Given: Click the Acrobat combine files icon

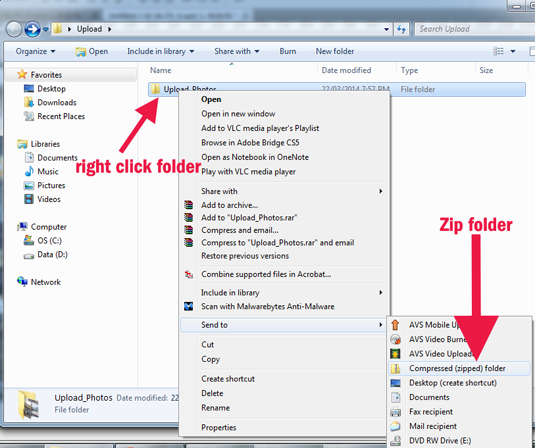Looking at the screenshot, I should click(189, 274).
